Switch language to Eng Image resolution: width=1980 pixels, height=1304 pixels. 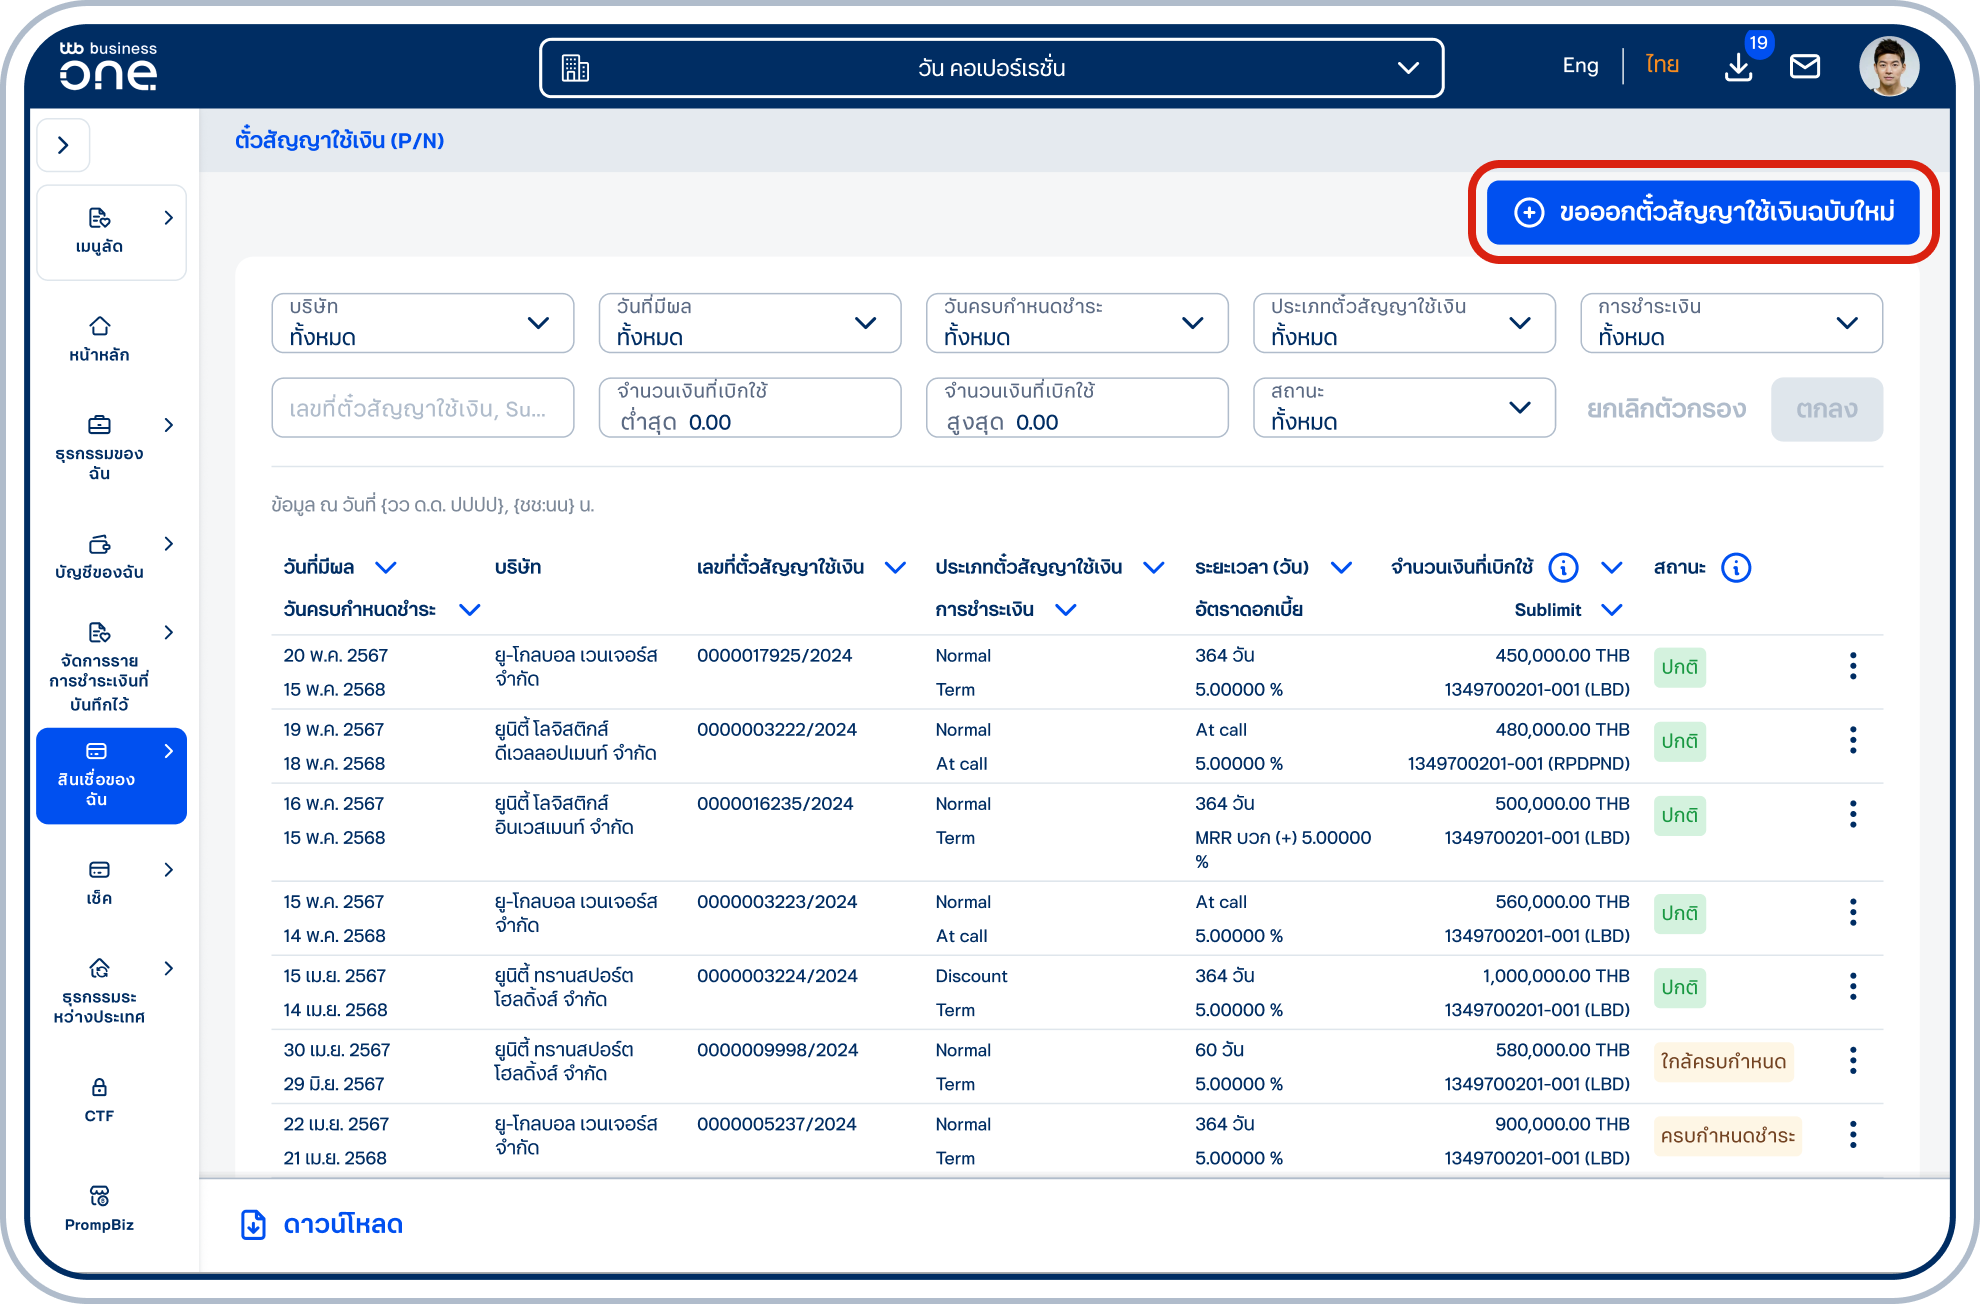[x=1580, y=66]
